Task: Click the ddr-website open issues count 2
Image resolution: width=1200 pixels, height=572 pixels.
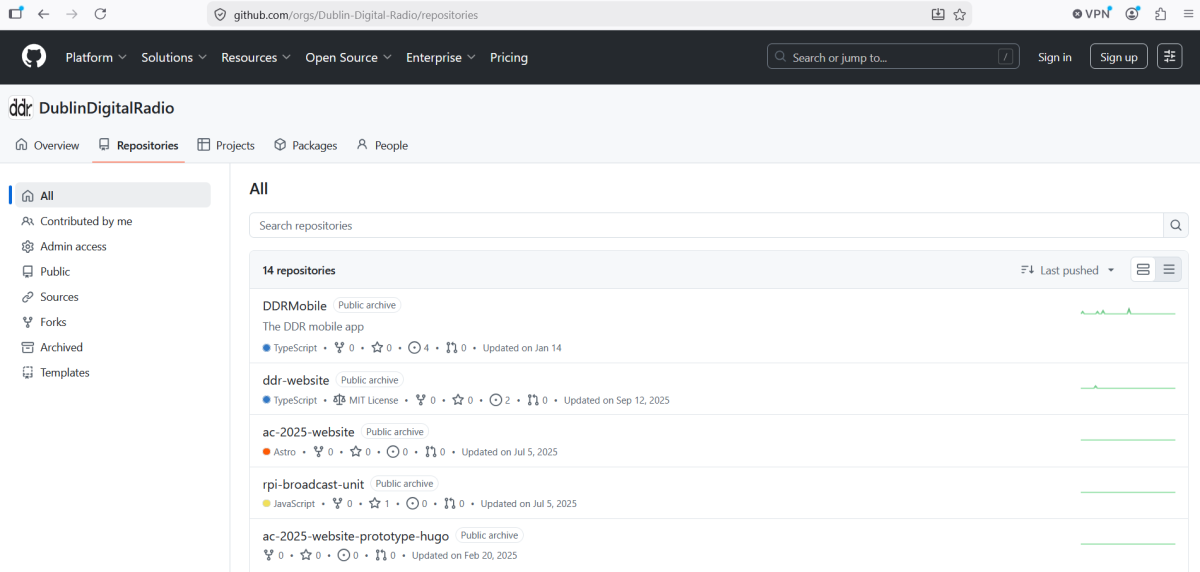Action: tap(500, 400)
